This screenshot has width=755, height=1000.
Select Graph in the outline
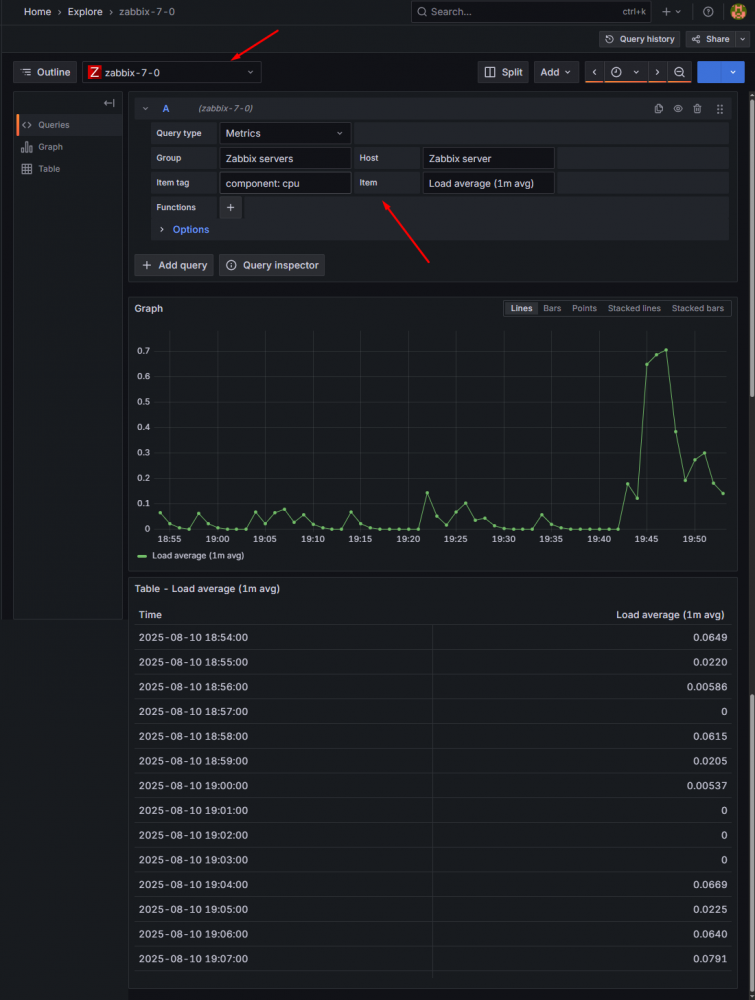click(x=69, y=147)
